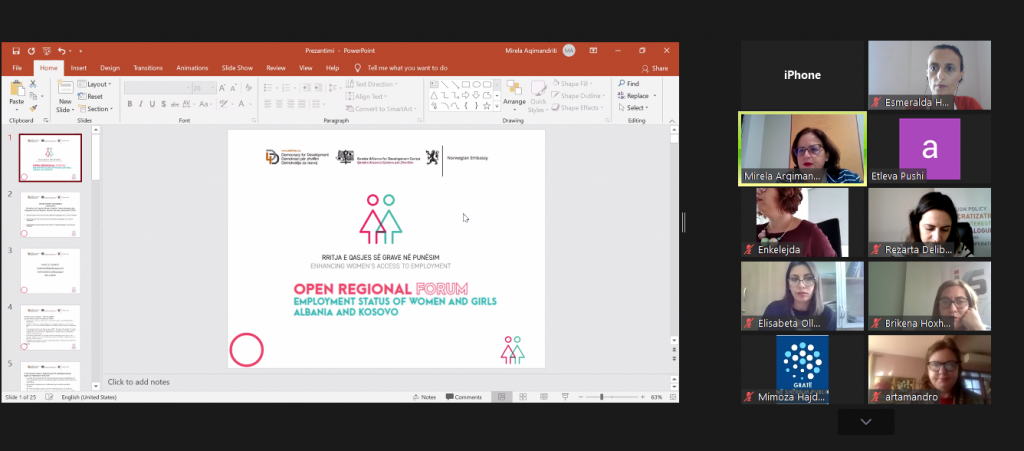Click the spell check icon in status bar

pyautogui.click(x=50, y=397)
